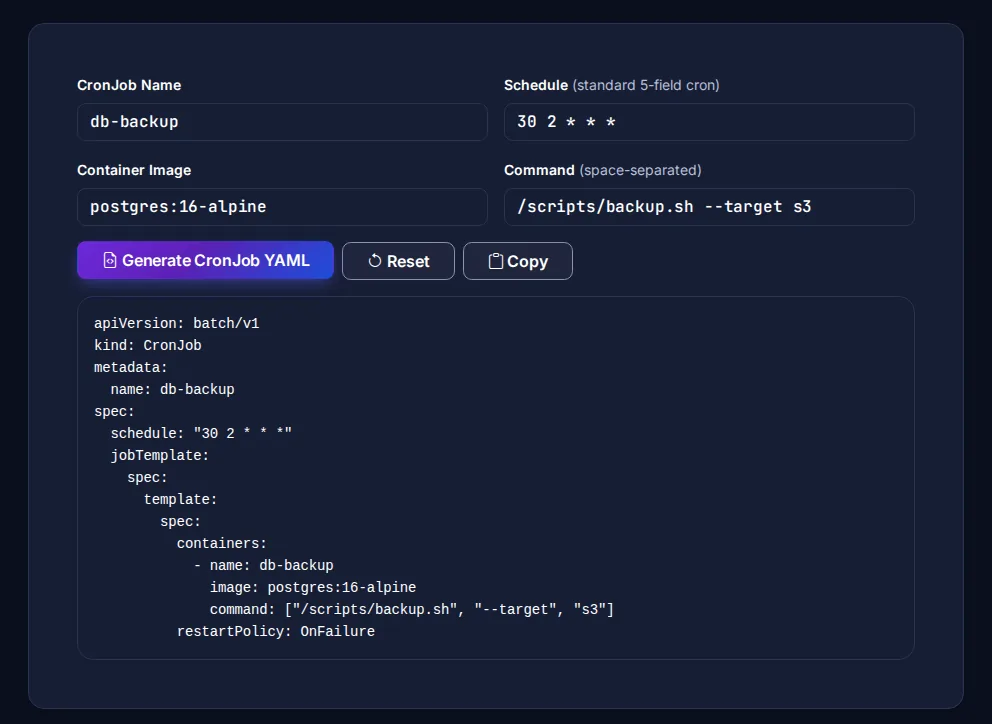
Task: Reset the form fields
Action: (398, 261)
